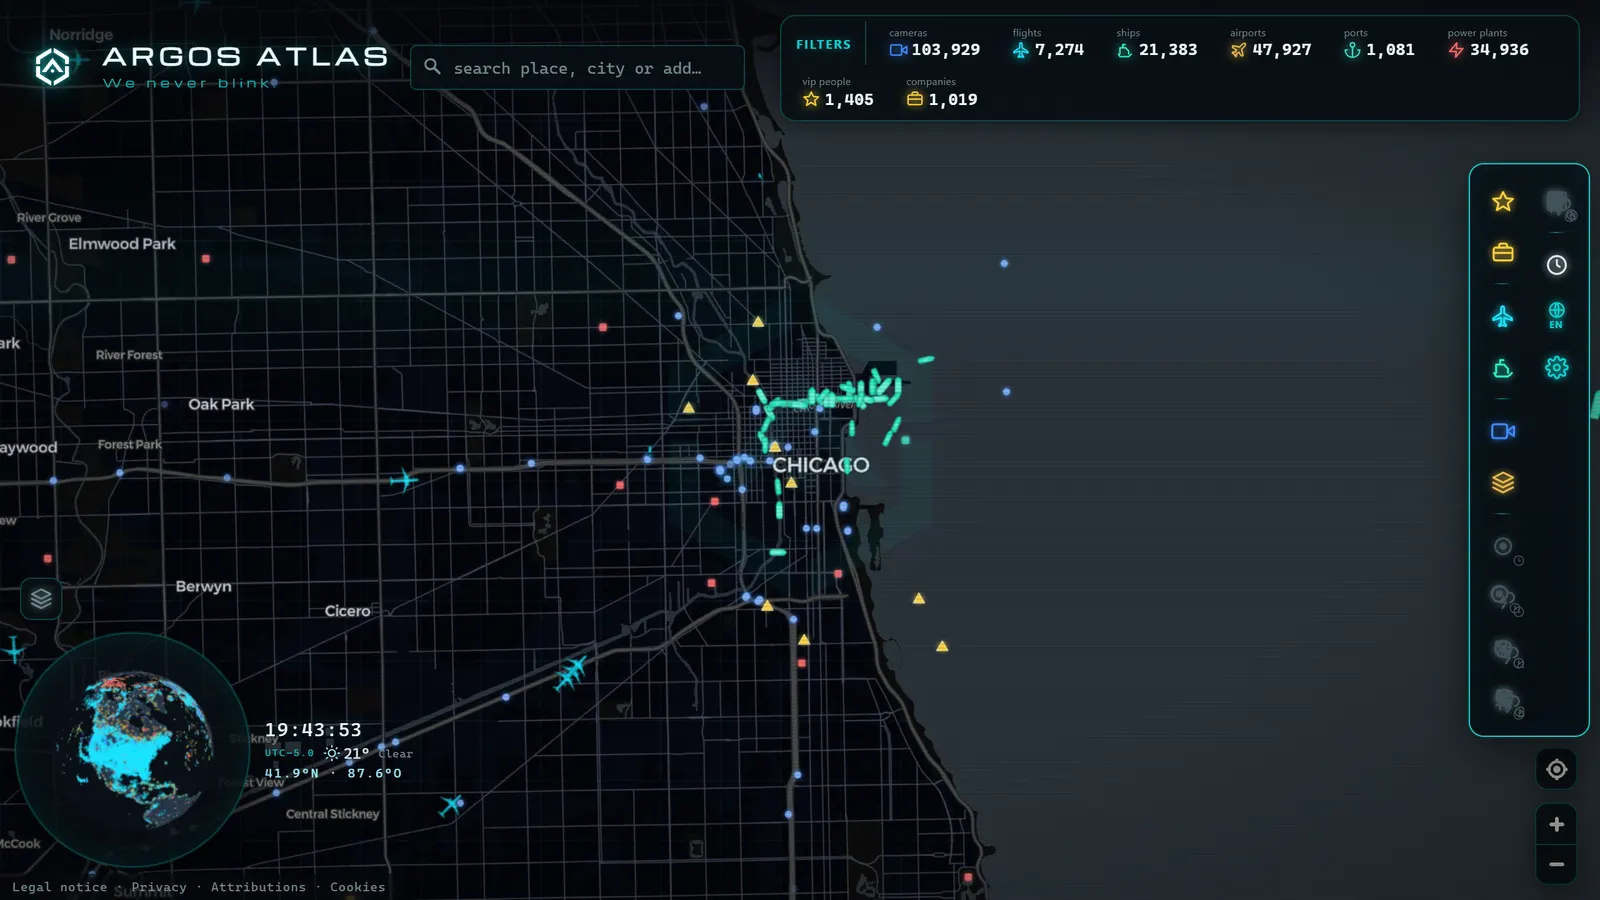Click the locate me crosshair button
This screenshot has width=1600, height=900.
(1556, 769)
